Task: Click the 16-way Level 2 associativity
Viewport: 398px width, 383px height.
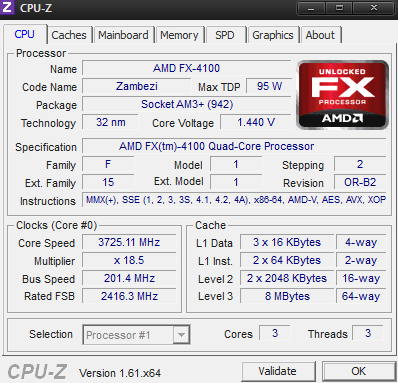Action: (x=361, y=278)
